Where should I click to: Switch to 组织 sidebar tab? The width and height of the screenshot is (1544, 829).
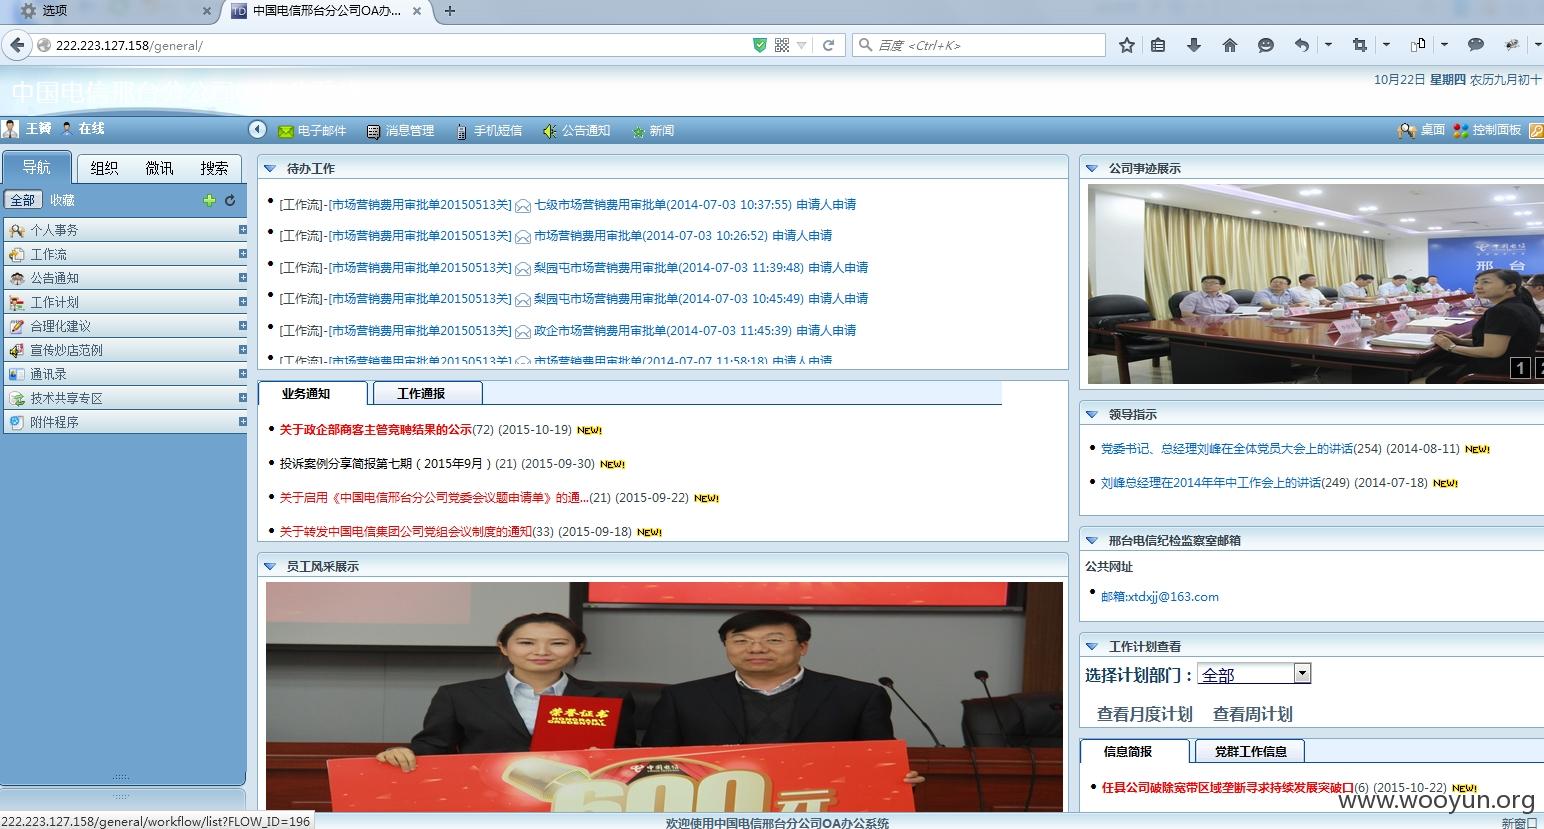coord(104,168)
